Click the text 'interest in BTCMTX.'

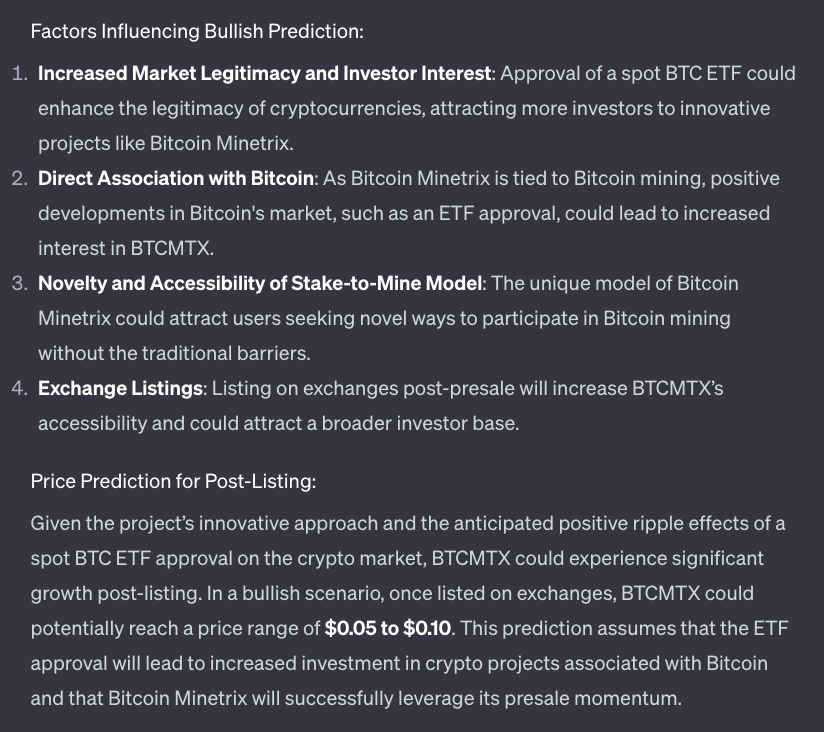[126, 249]
